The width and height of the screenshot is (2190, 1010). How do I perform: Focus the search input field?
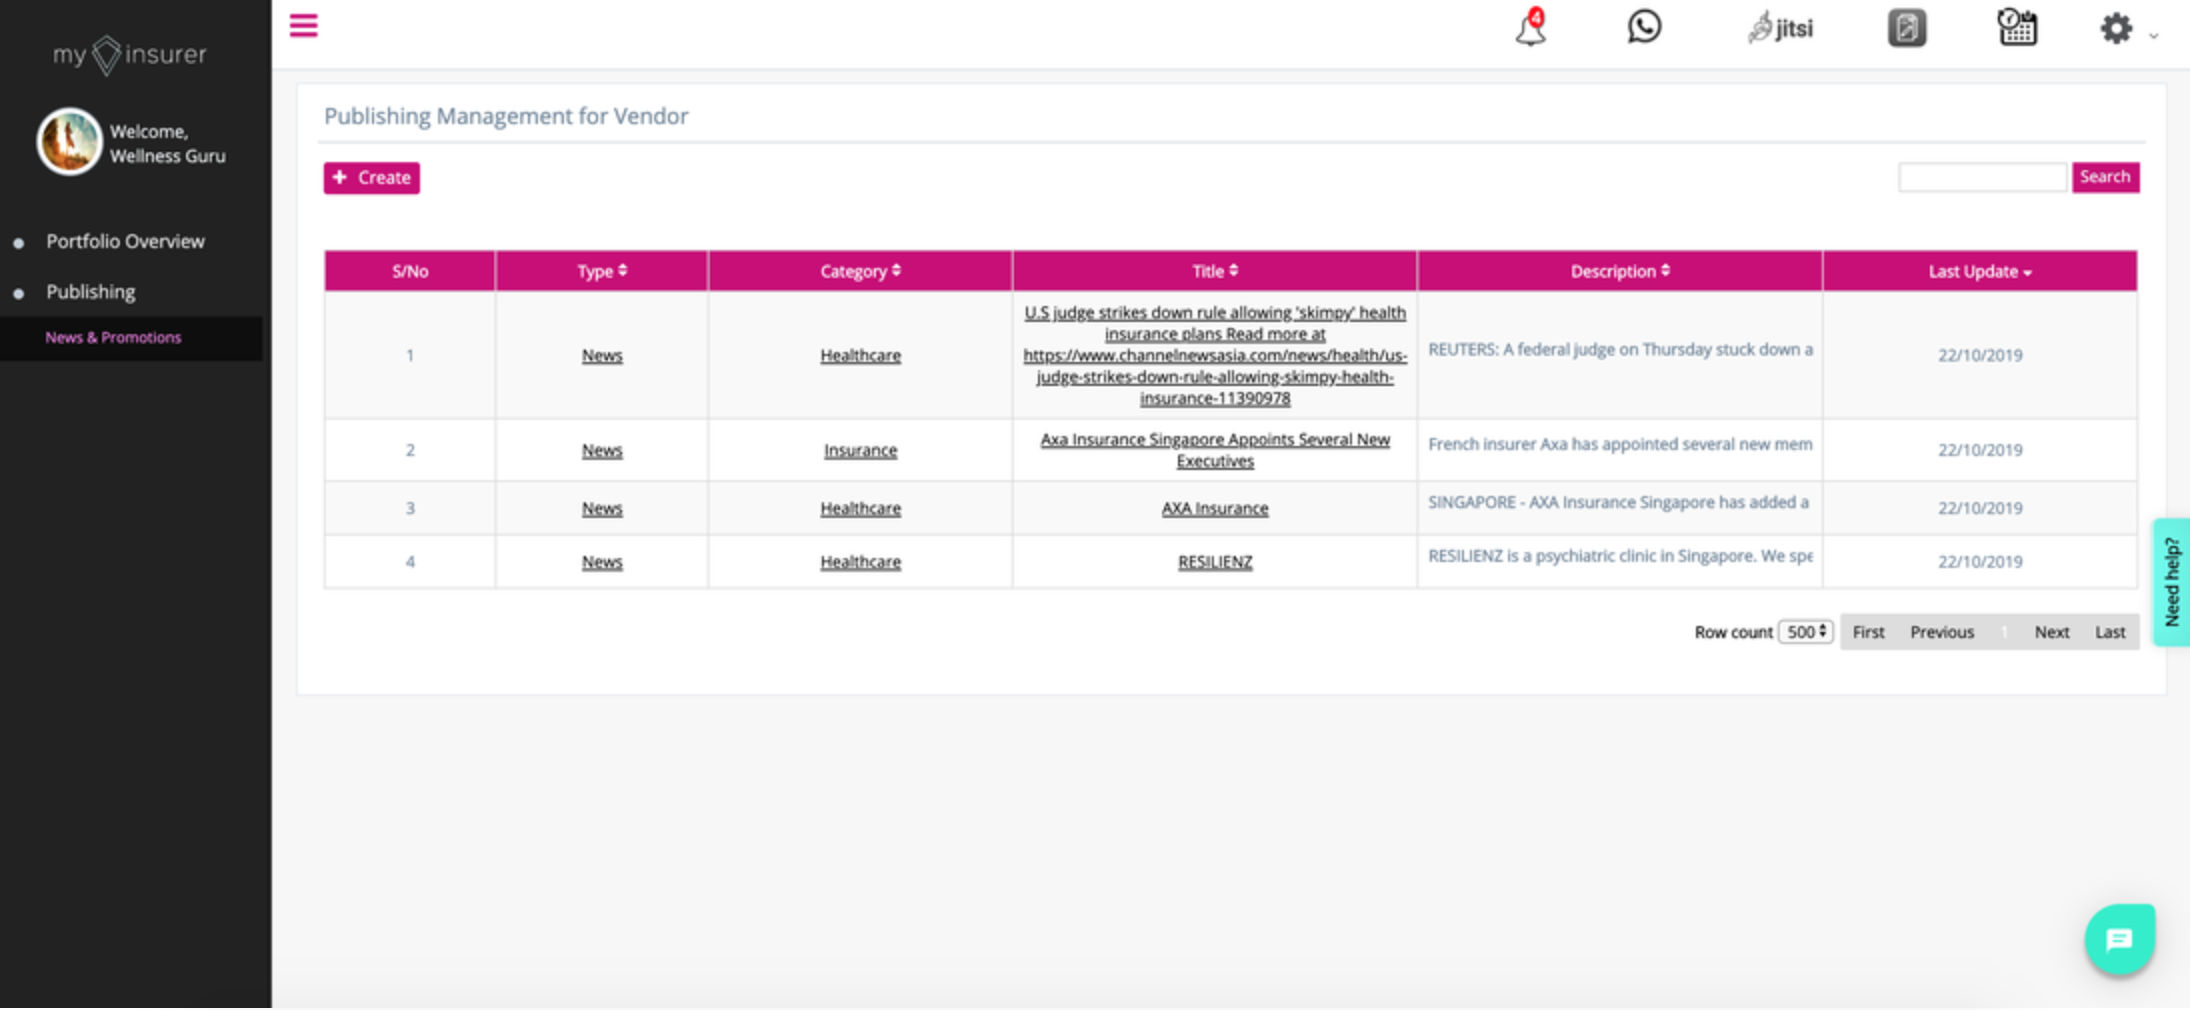1982,177
